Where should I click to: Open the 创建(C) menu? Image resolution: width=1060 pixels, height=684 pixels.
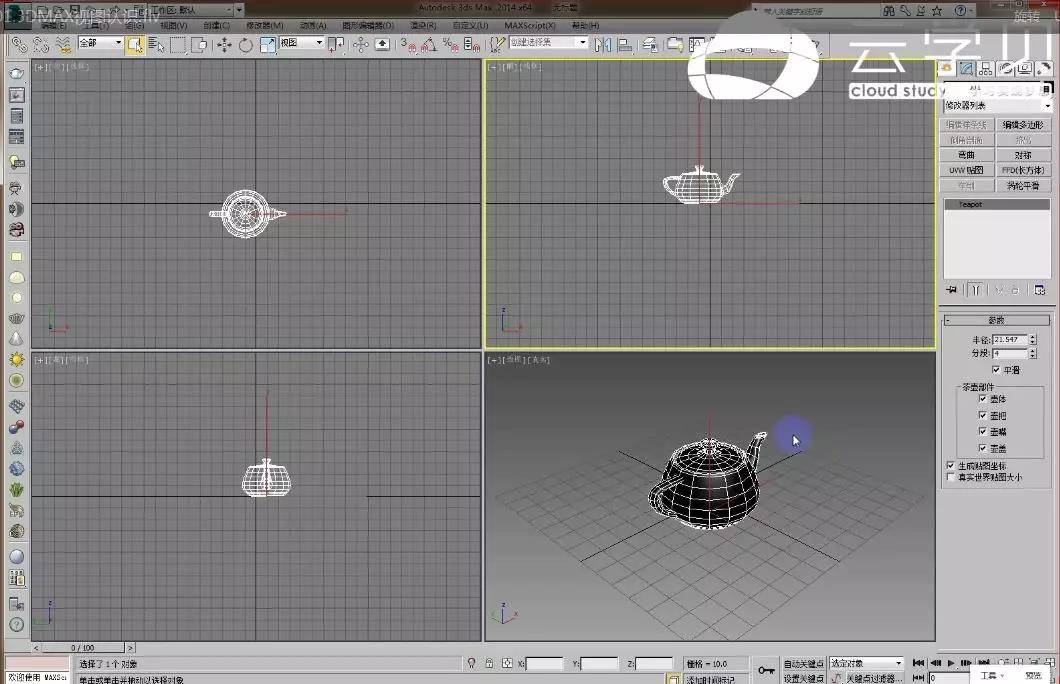pyautogui.click(x=216, y=26)
